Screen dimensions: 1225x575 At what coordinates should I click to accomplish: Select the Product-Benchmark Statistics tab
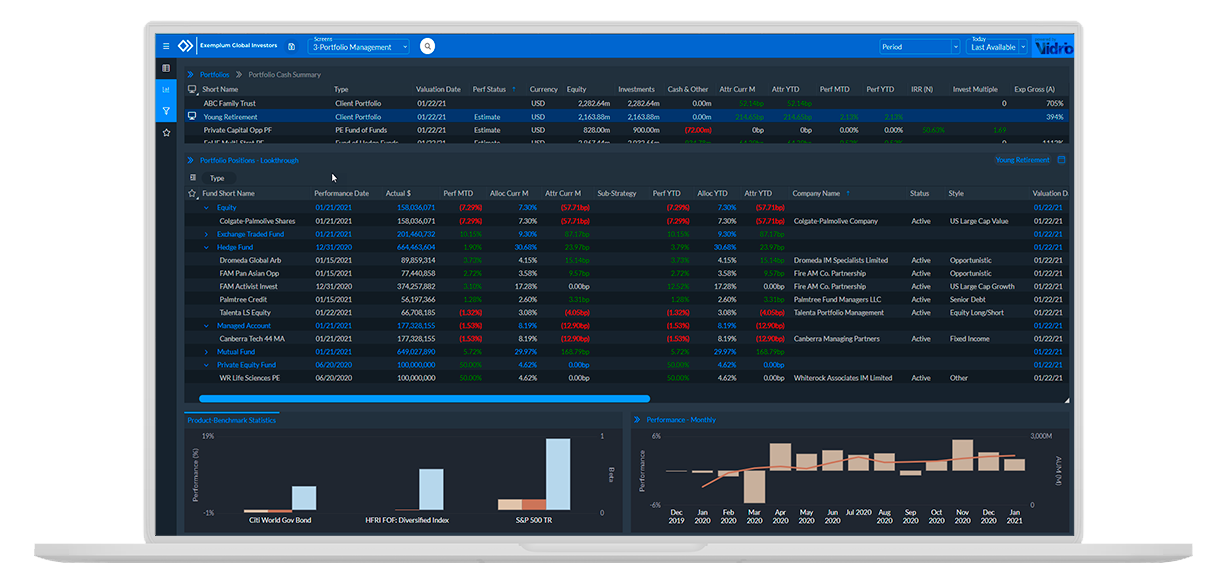[231, 420]
